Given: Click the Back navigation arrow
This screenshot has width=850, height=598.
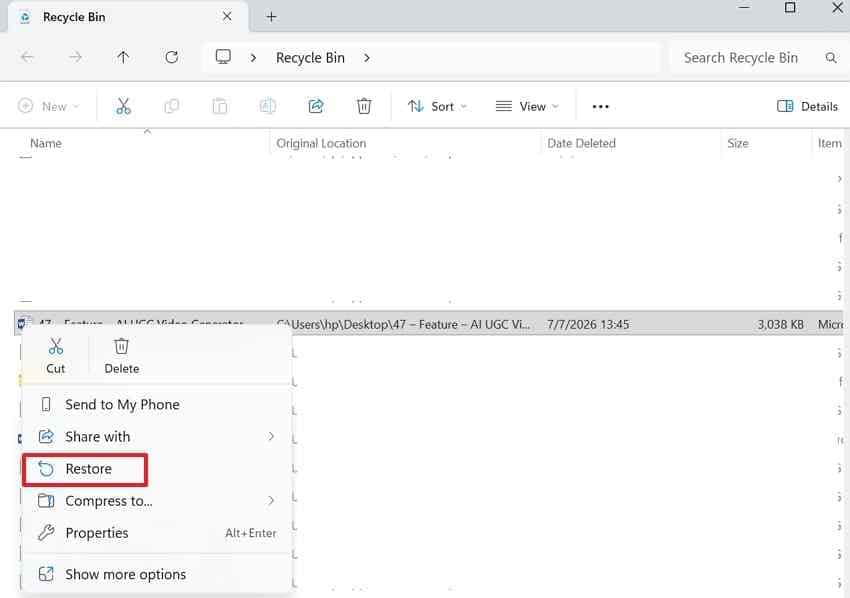Looking at the screenshot, I should pos(27,57).
